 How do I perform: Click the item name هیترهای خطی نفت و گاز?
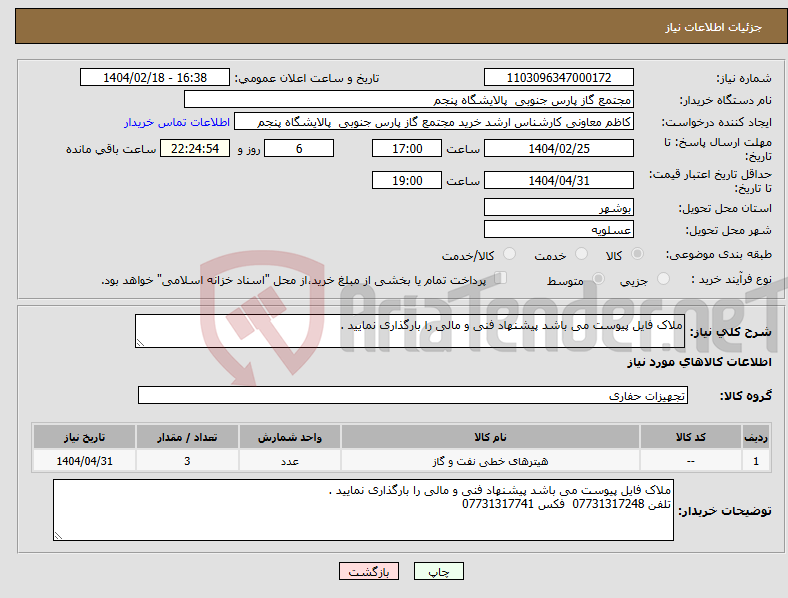[490, 461]
